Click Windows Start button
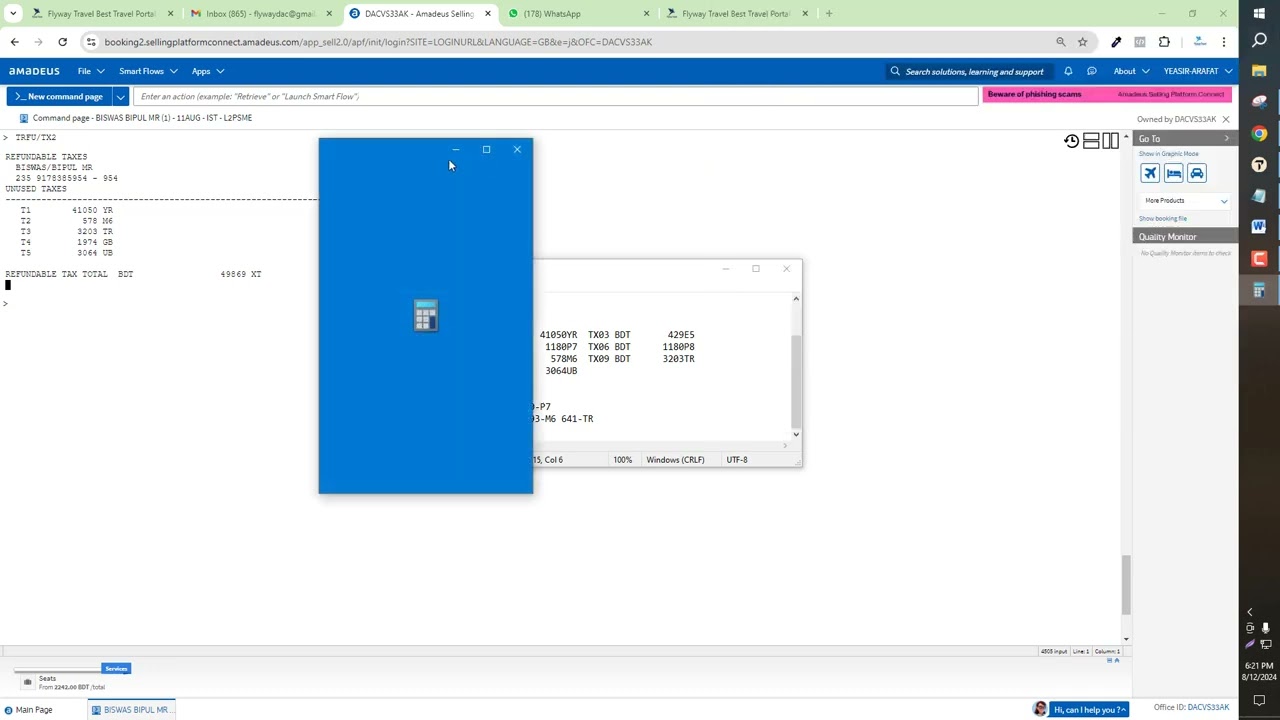 [1259, 12]
